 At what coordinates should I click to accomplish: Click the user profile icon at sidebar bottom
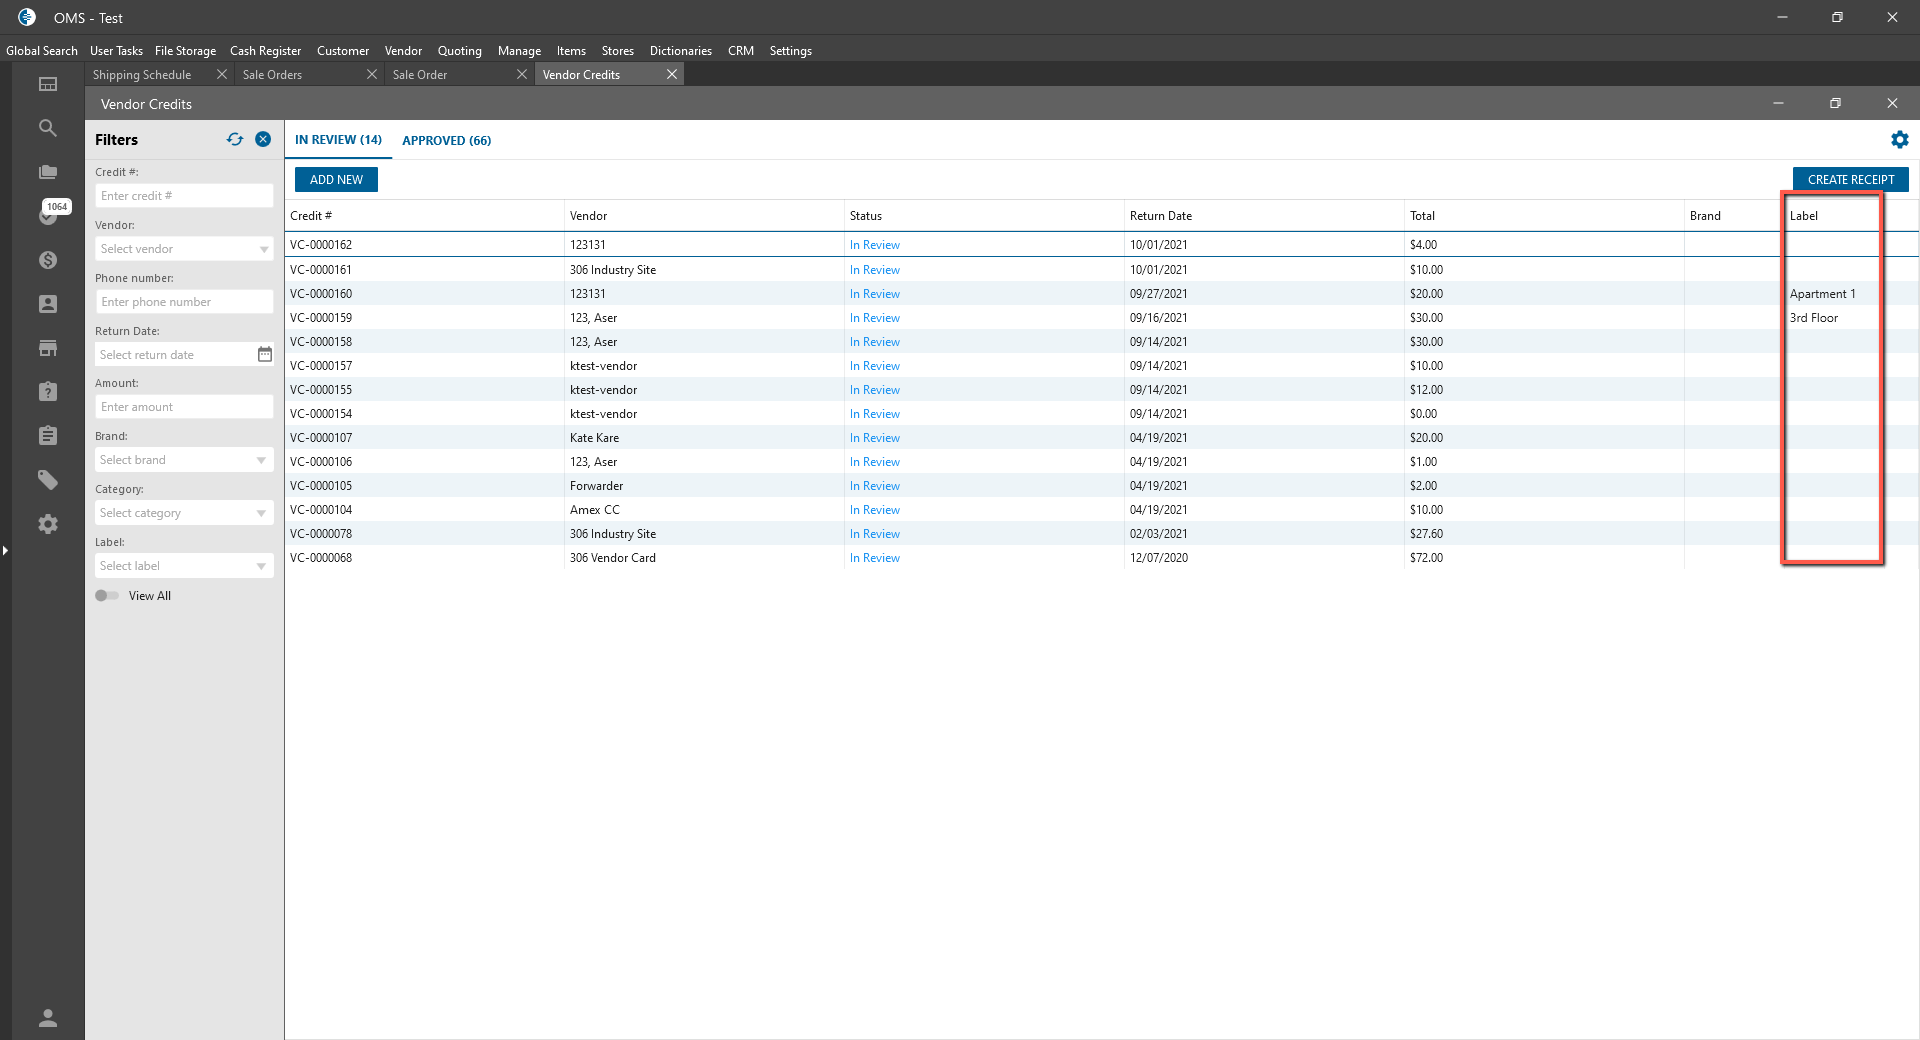click(x=48, y=1018)
